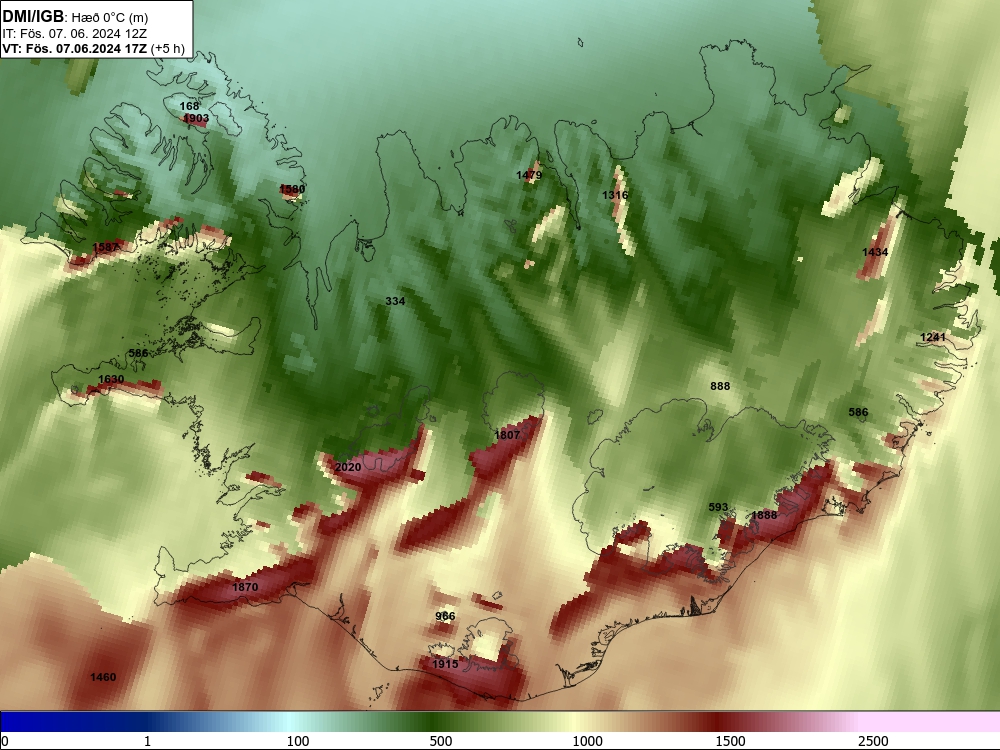The image size is (1000, 750).
Task: Click the map value 1460
Action: 103,677
